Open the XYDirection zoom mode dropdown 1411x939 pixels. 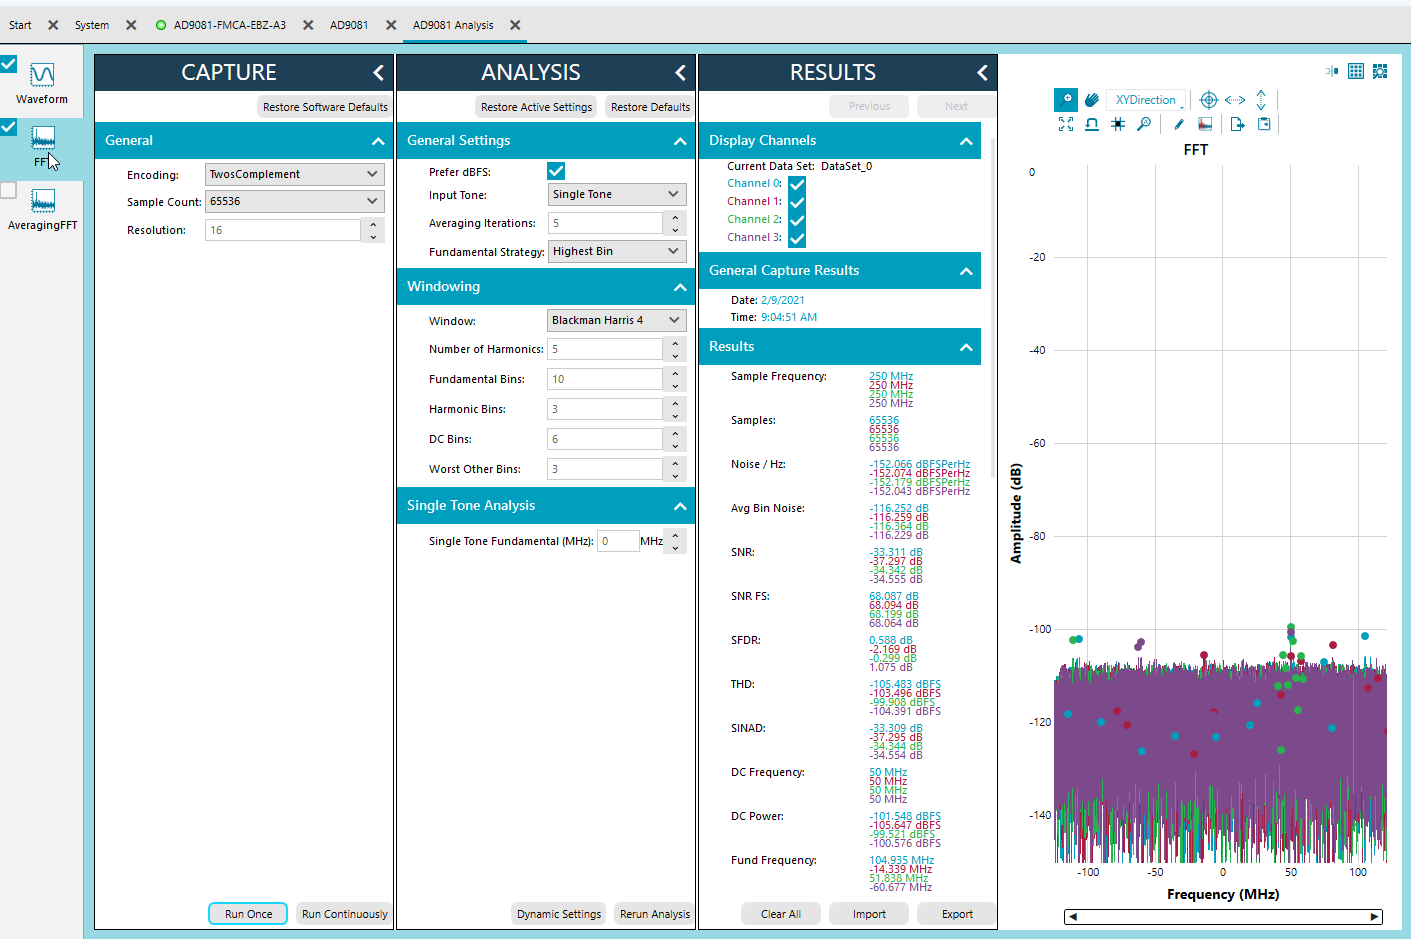click(x=1147, y=100)
